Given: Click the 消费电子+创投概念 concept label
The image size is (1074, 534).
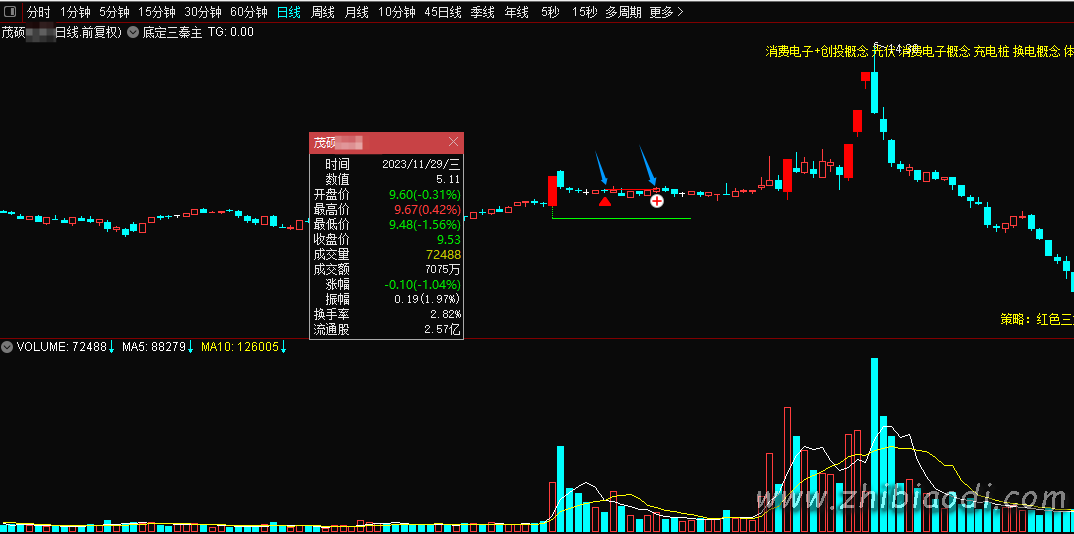Looking at the screenshot, I should [x=817, y=51].
